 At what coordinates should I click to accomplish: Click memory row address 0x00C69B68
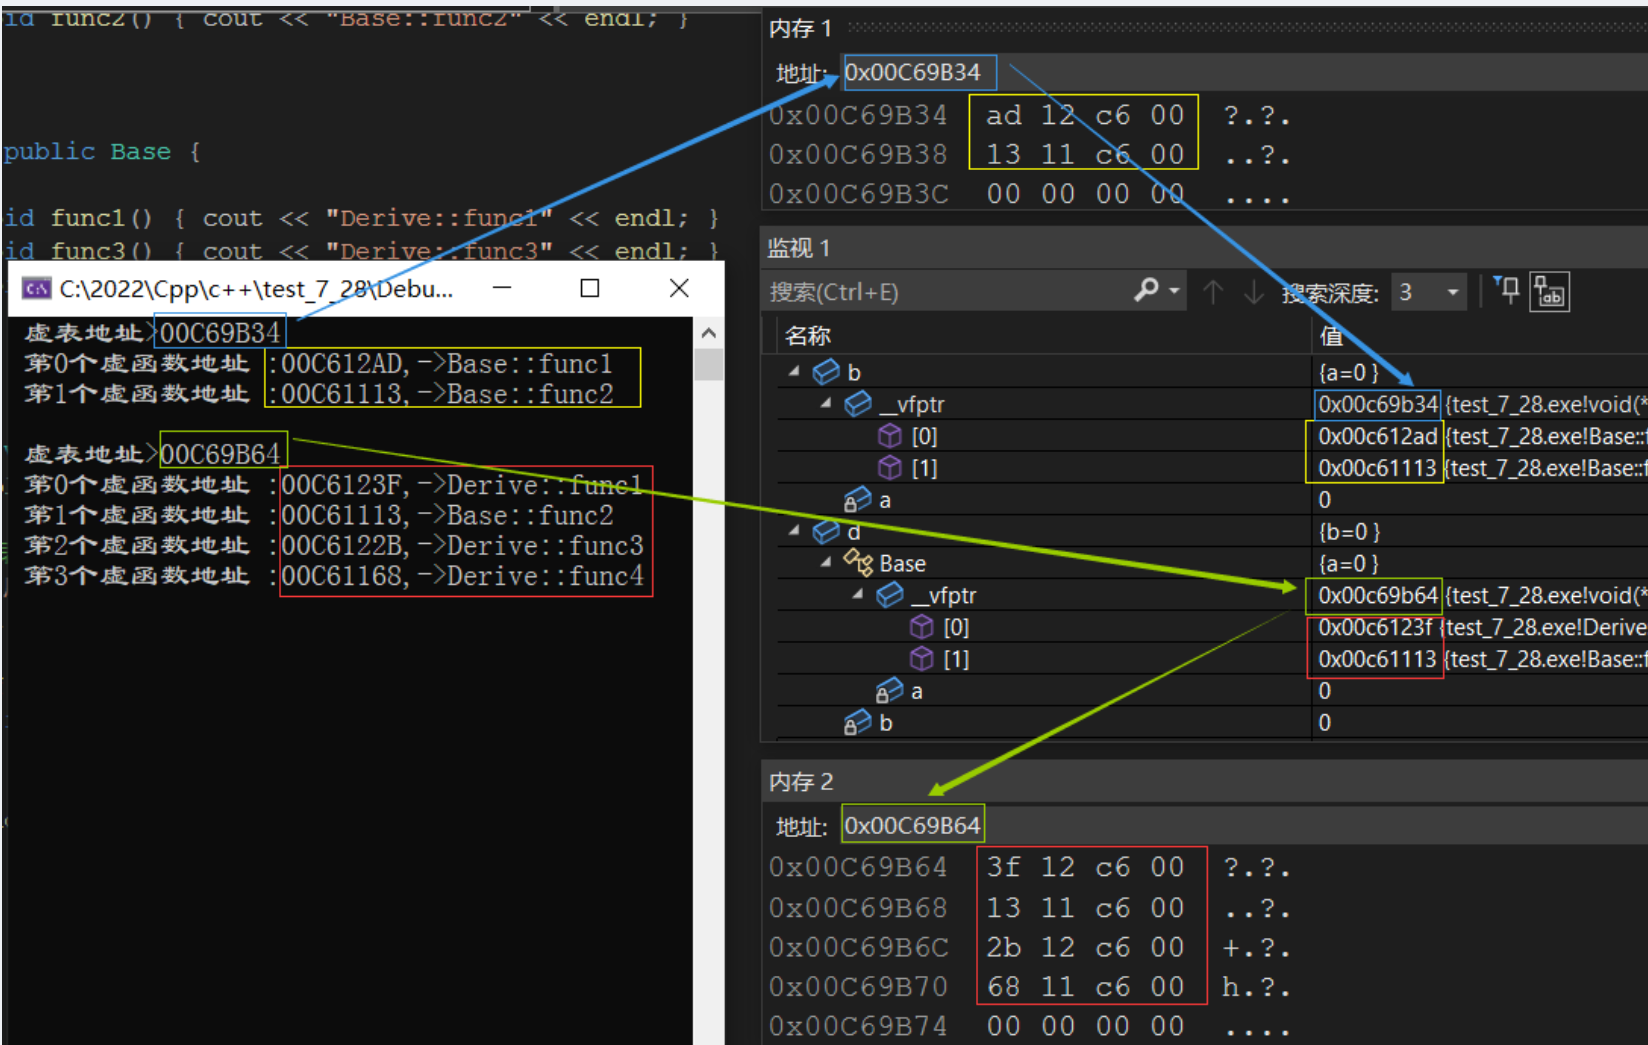tap(858, 908)
